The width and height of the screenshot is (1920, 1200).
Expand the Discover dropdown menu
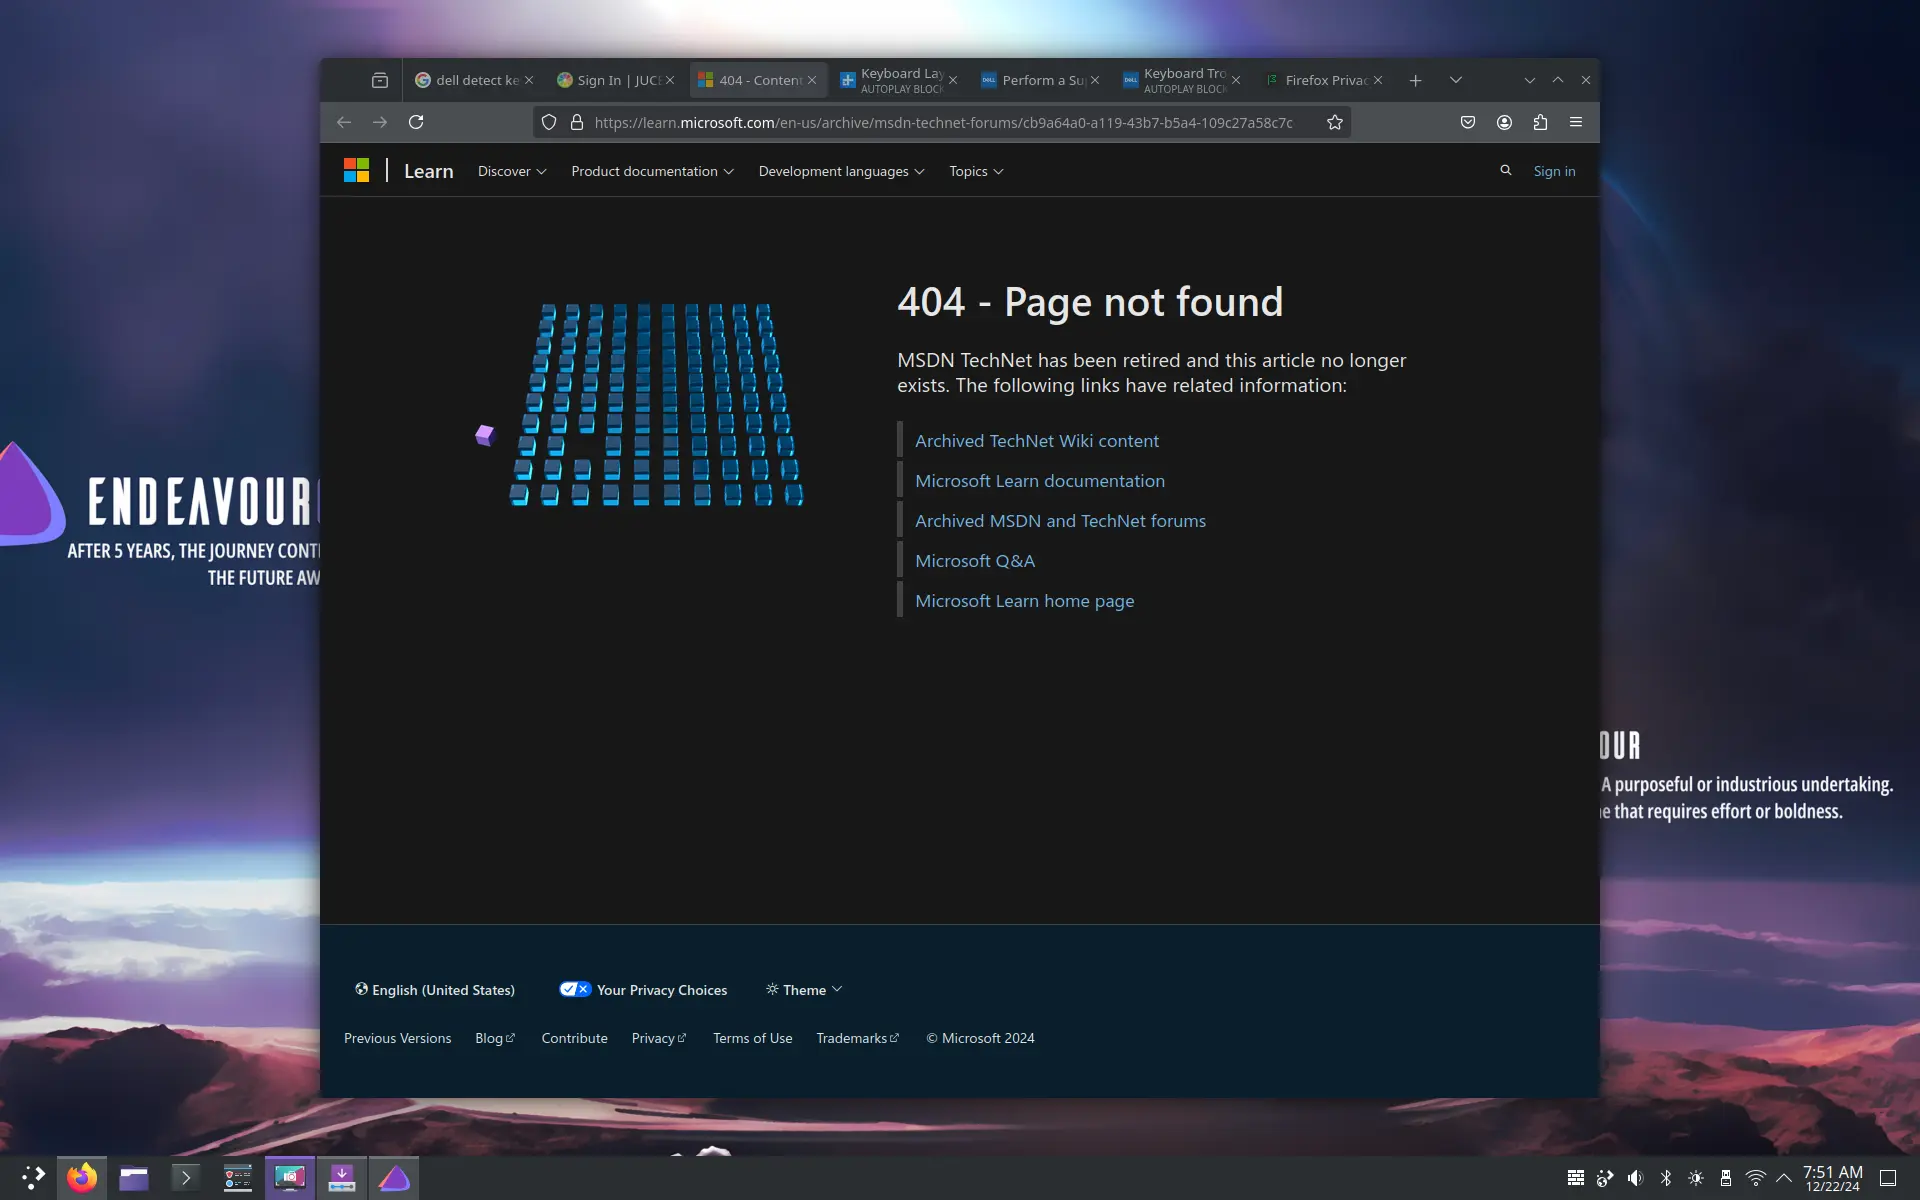(x=512, y=171)
